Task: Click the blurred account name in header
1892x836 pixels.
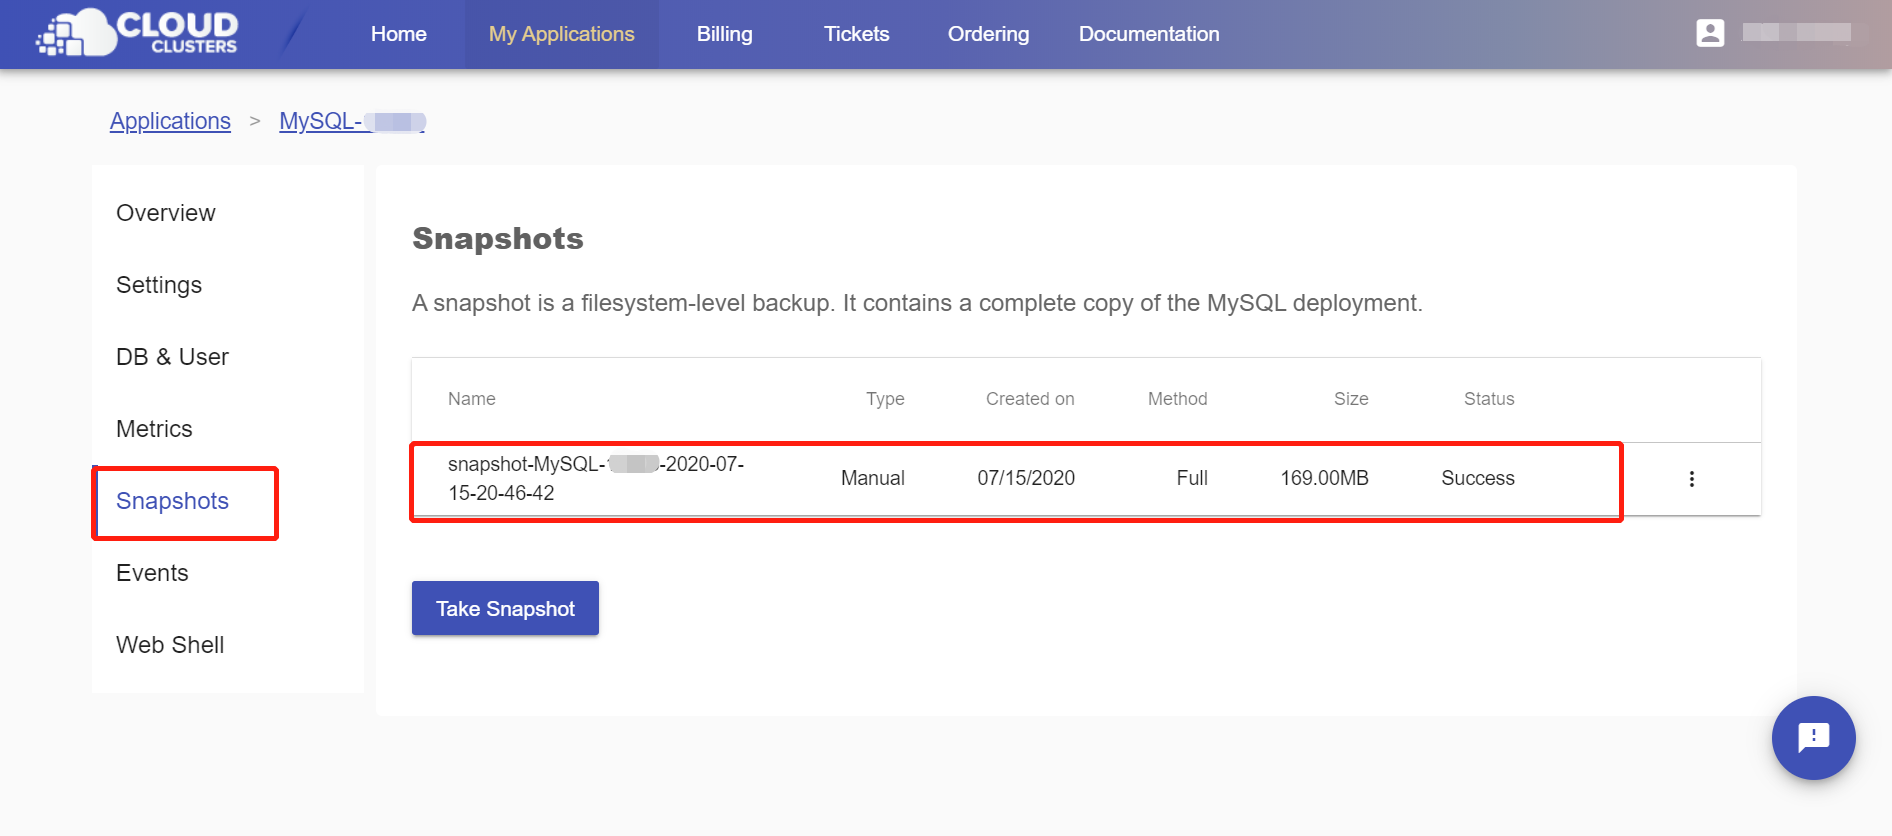Action: tap(1796, 33)
